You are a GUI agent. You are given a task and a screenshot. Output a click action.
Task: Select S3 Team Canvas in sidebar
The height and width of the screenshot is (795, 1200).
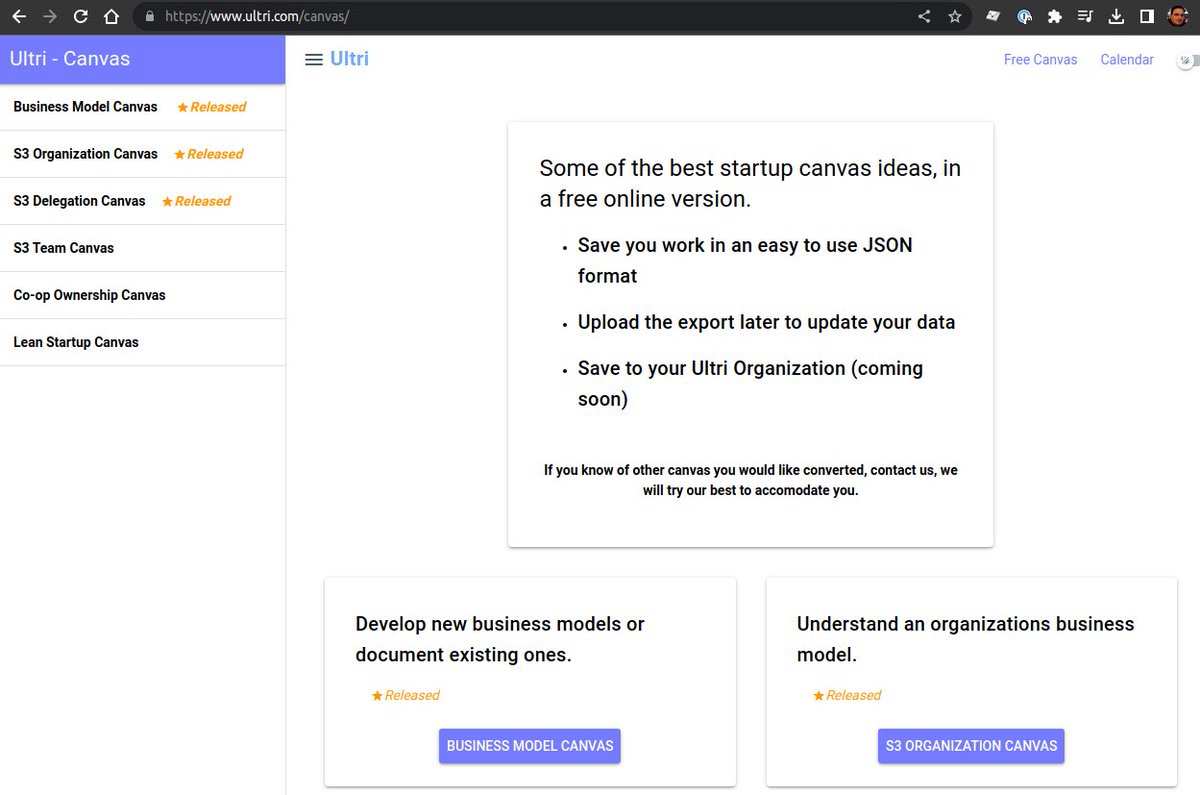click(142, 248)
